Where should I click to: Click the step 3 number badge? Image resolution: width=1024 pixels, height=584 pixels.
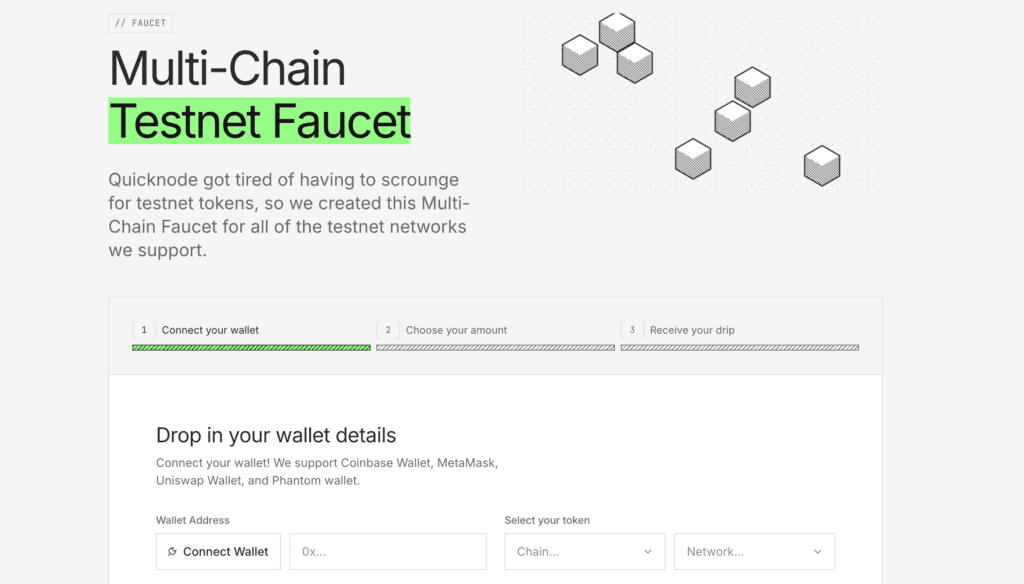click(x=632, y=330)
